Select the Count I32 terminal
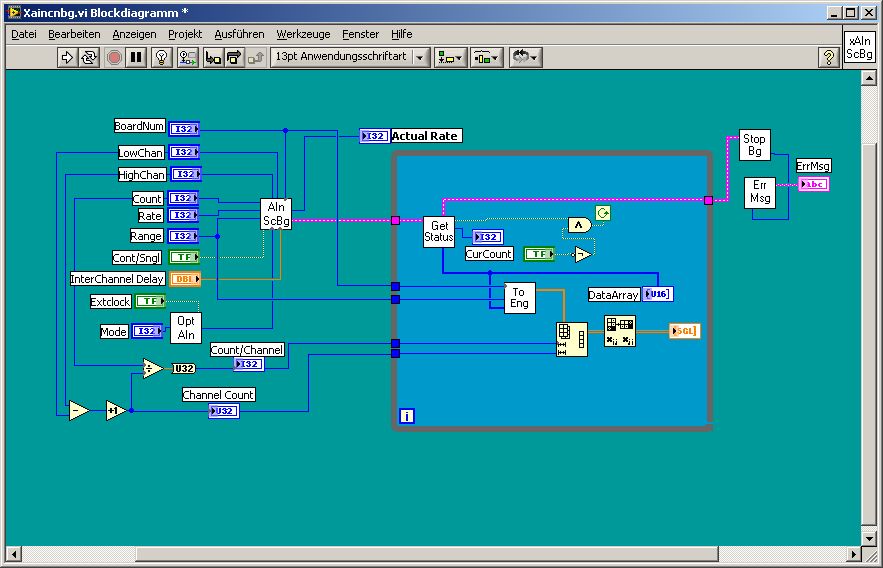 (x=183, y=198)
